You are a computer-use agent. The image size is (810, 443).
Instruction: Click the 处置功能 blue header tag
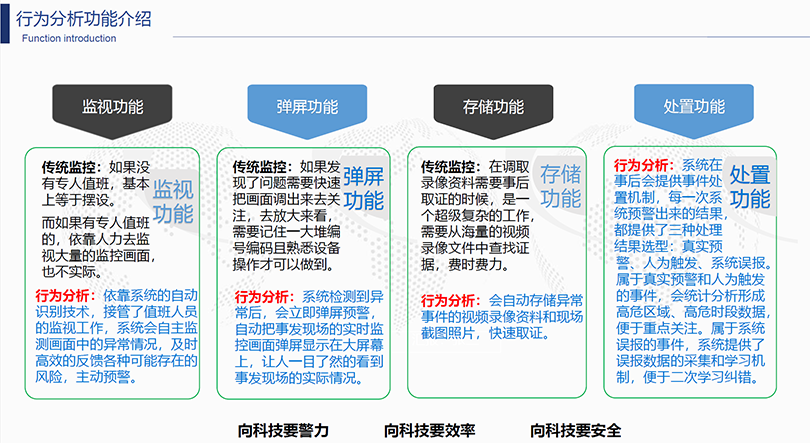click(x=694, y=111)
